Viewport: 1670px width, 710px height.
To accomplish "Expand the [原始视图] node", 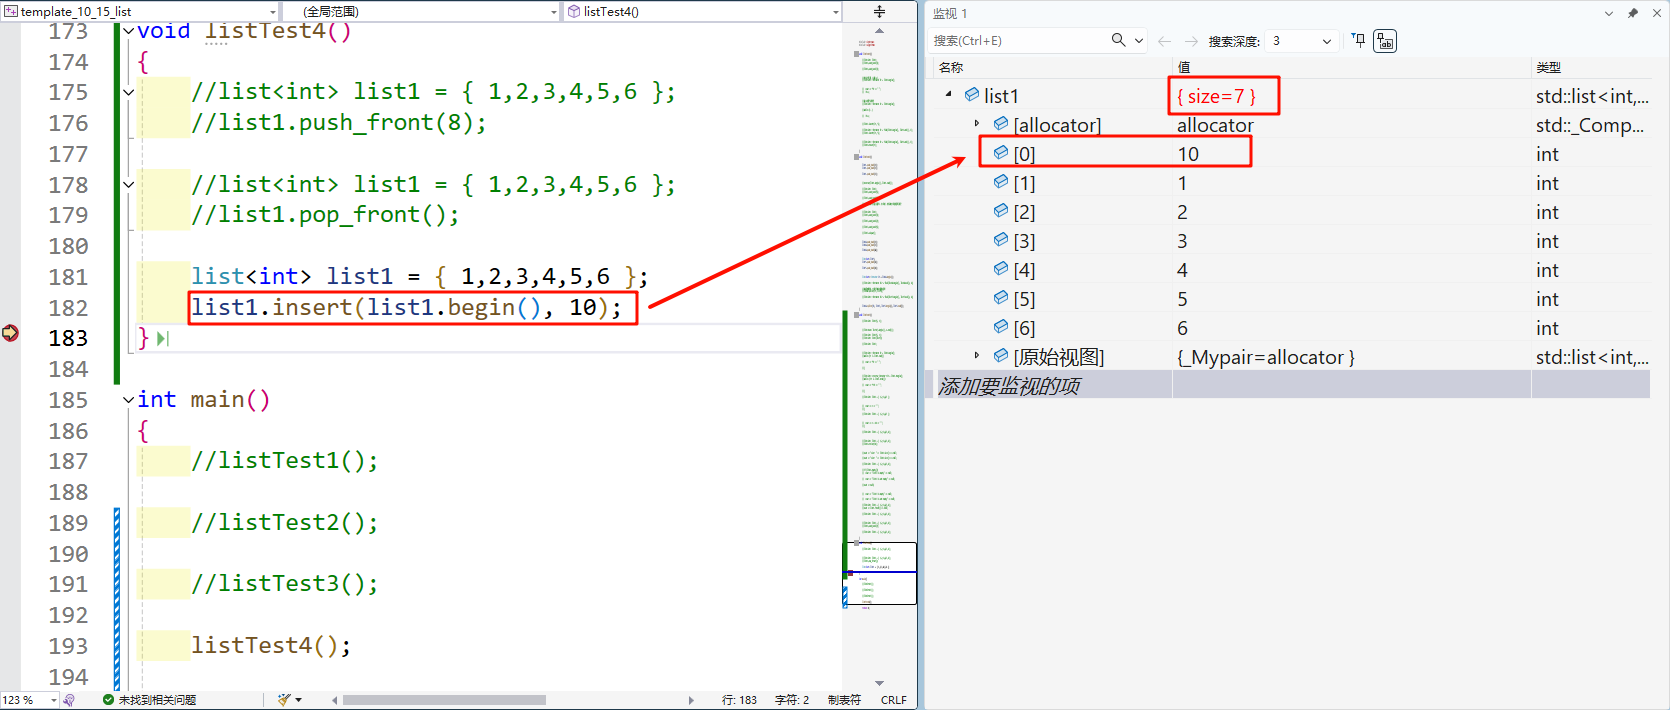I will coord(977,356).
